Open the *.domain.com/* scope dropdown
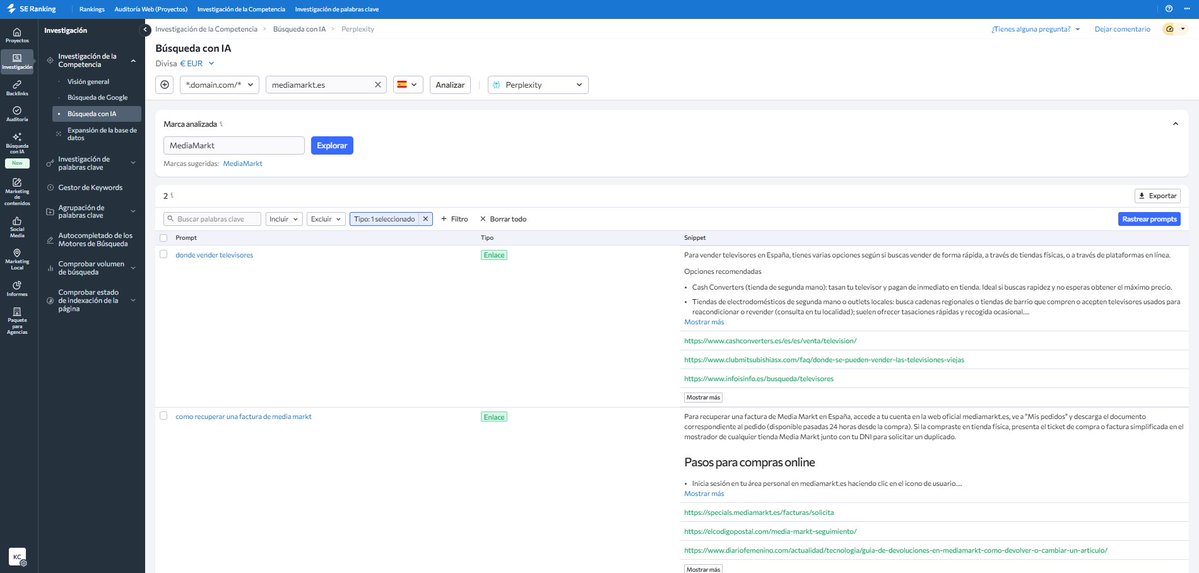The image size is (1199, 573). click(x=219, y=85)
